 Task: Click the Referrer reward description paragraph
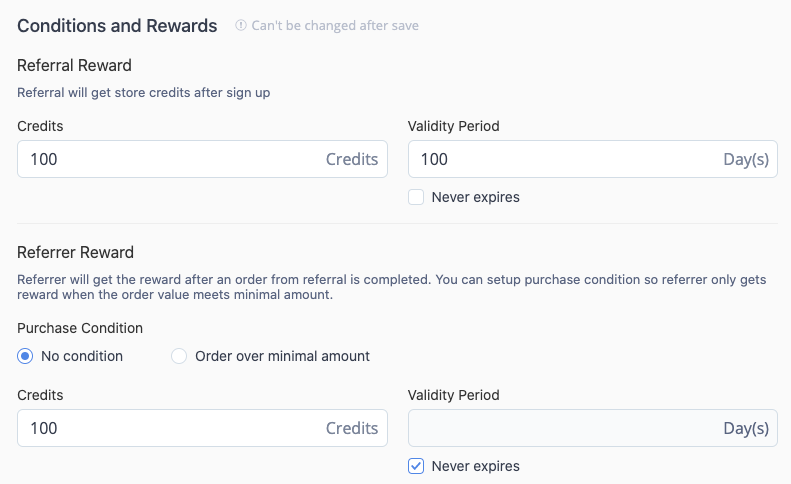tap(391, 287)
